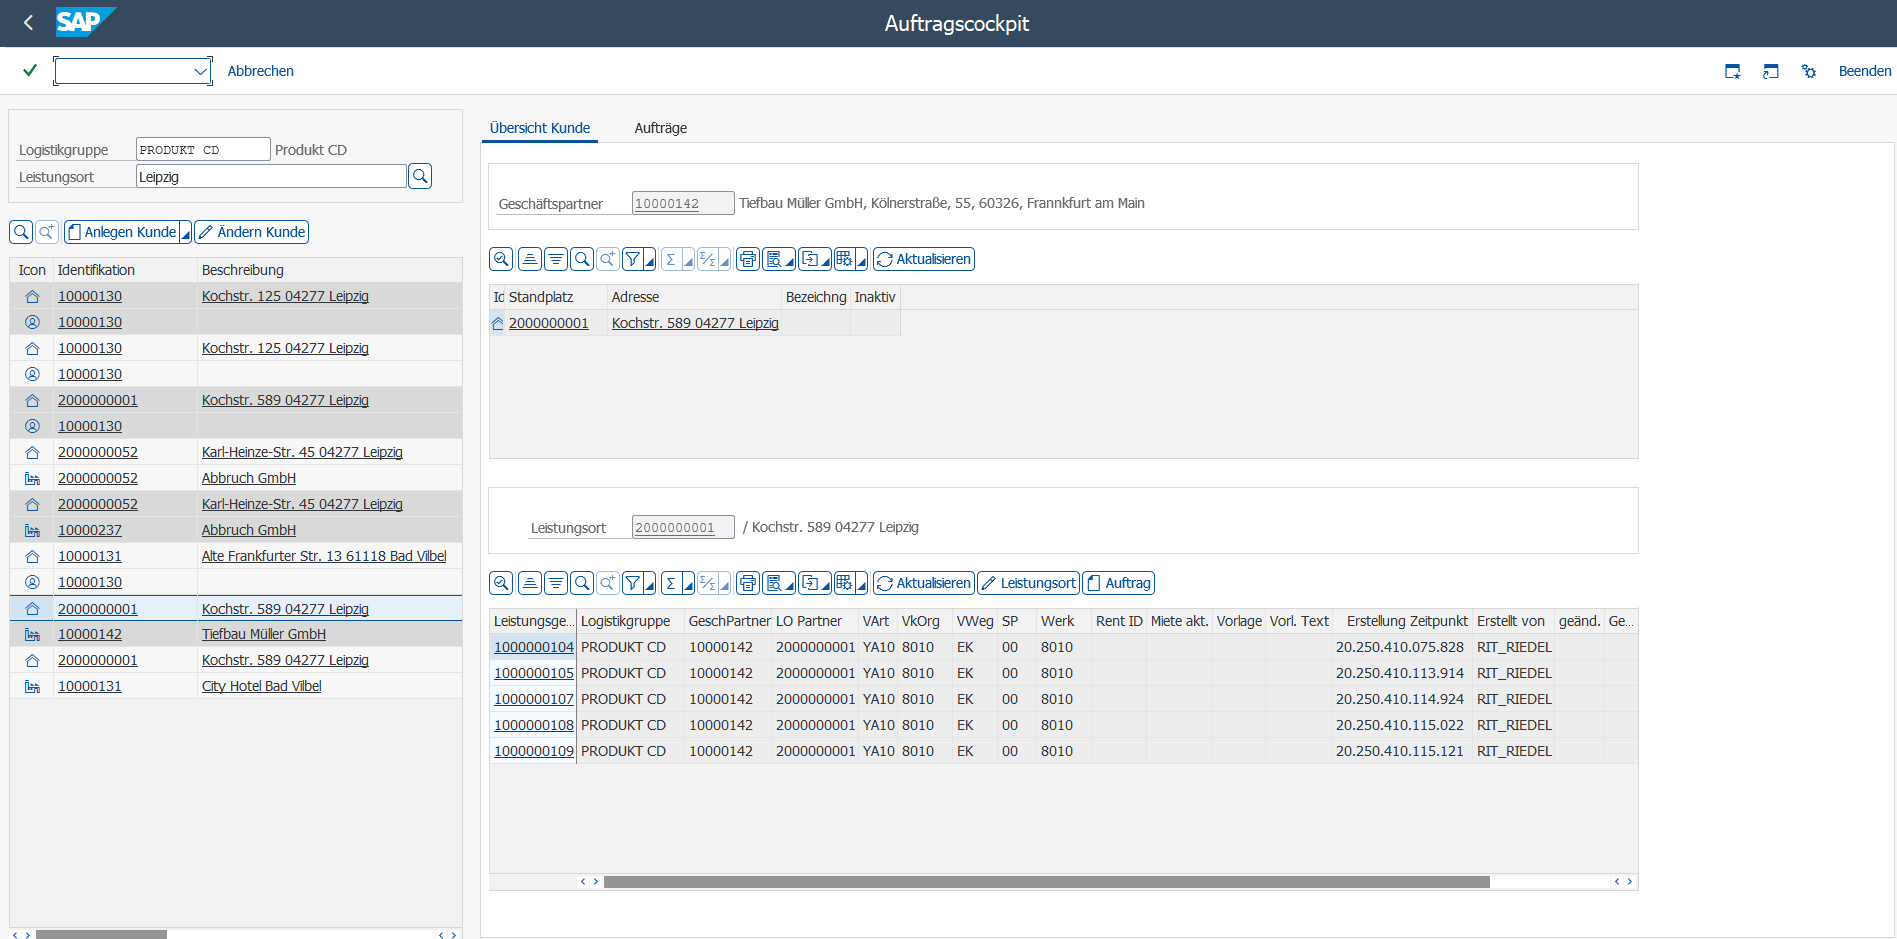Open the settings gear icon in header

(1809, 71)
